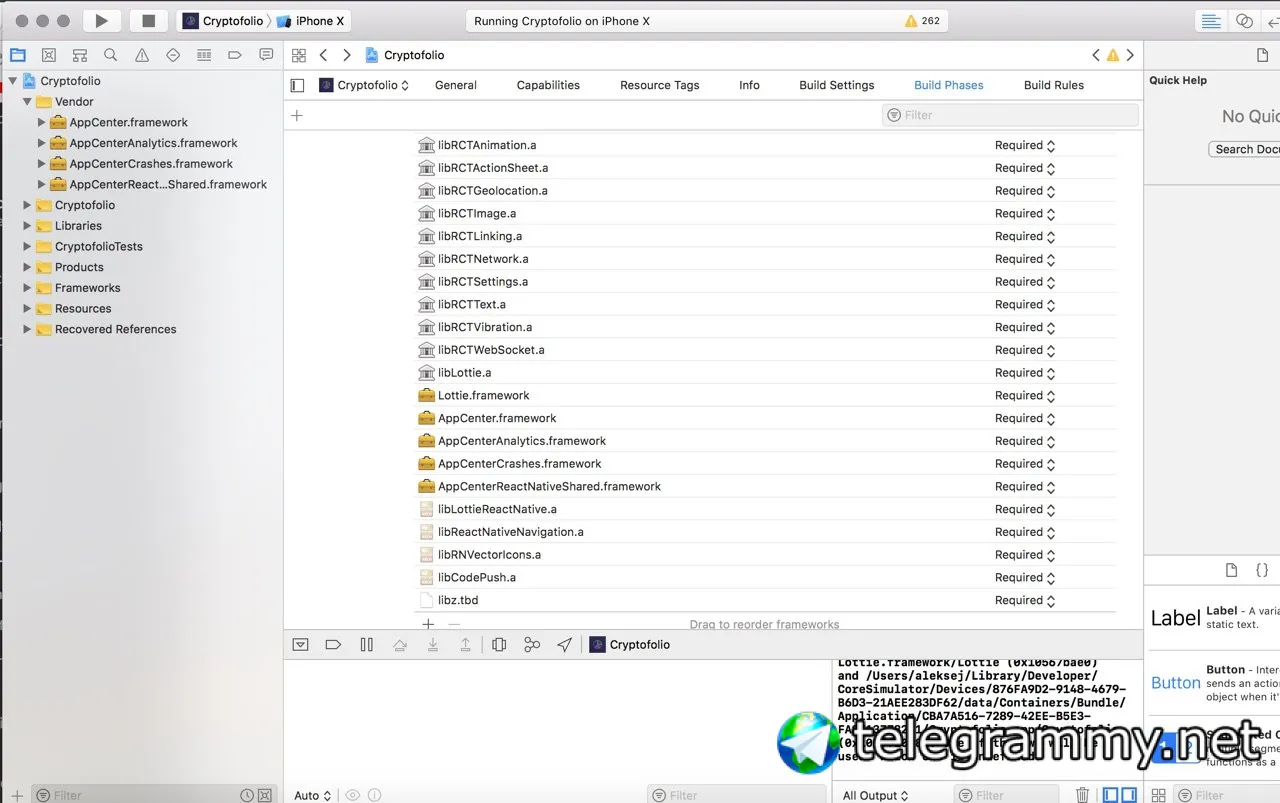Click the Search Documentation button

pos(1244,149)
